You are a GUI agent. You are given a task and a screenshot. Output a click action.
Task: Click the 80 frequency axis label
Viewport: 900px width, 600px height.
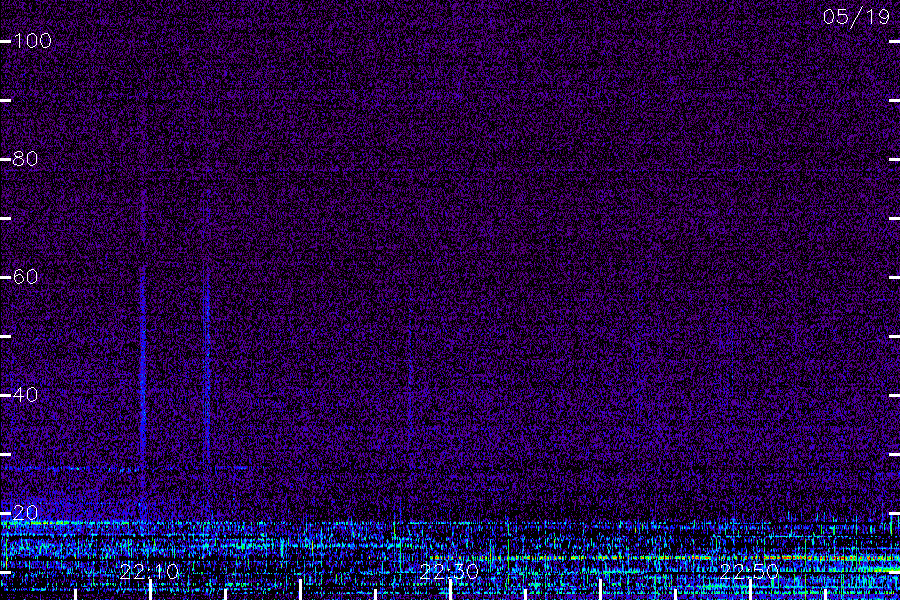coord(25,158)
